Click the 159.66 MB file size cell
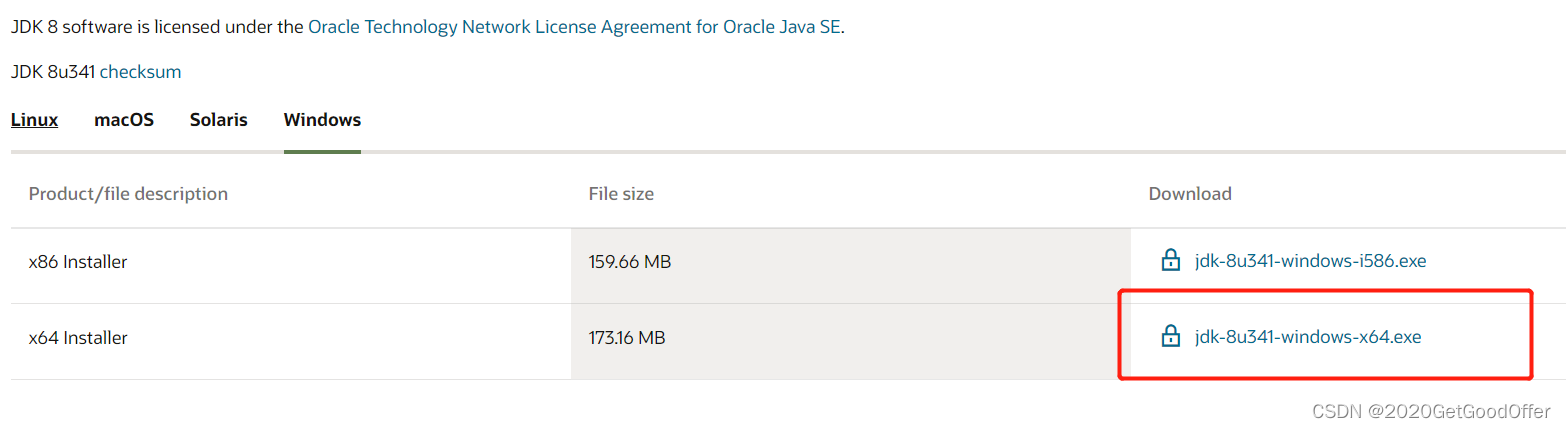This screenshot has width=1566, height=428. pos(630,262)
